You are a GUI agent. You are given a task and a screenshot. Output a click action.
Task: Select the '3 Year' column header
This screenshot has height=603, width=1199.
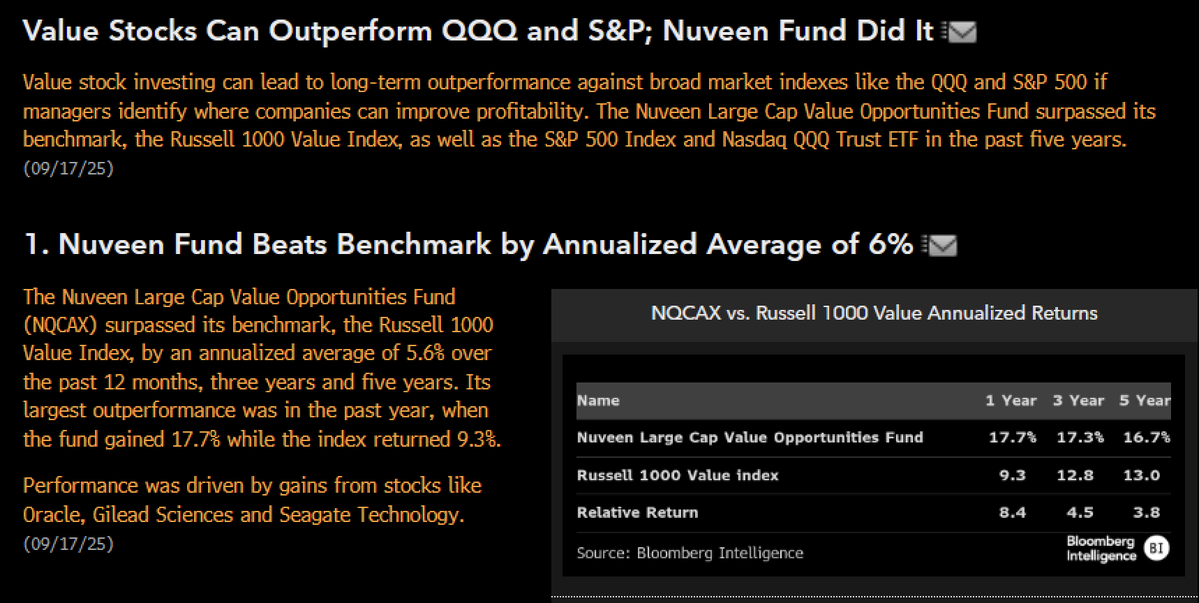(1078, 400)
